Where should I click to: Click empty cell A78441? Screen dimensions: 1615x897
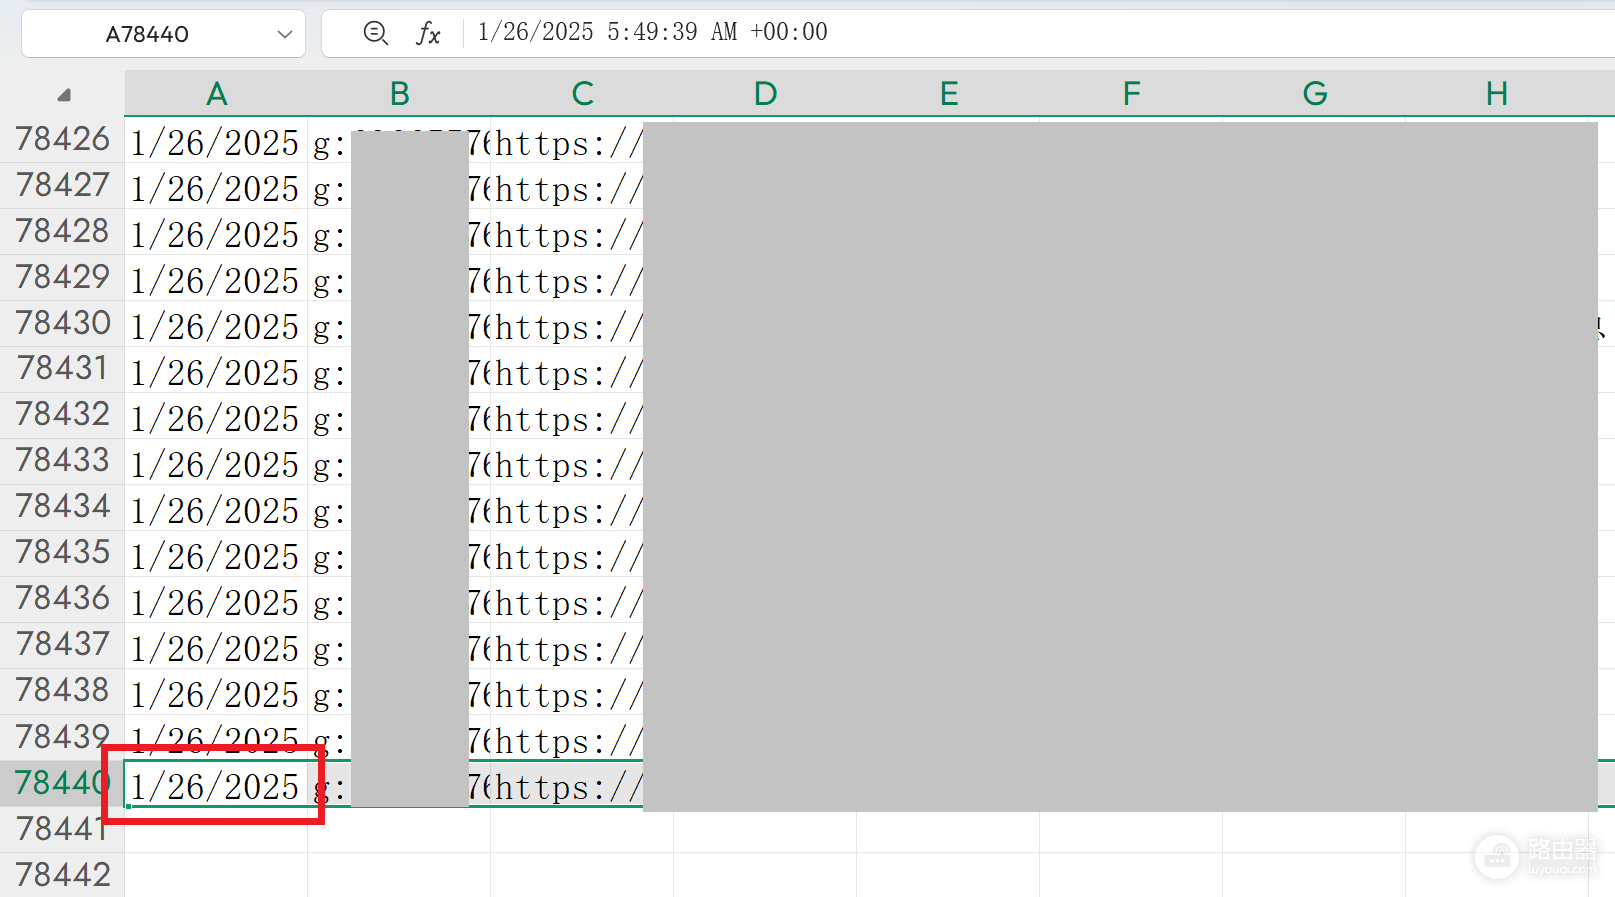pos(216,830)
